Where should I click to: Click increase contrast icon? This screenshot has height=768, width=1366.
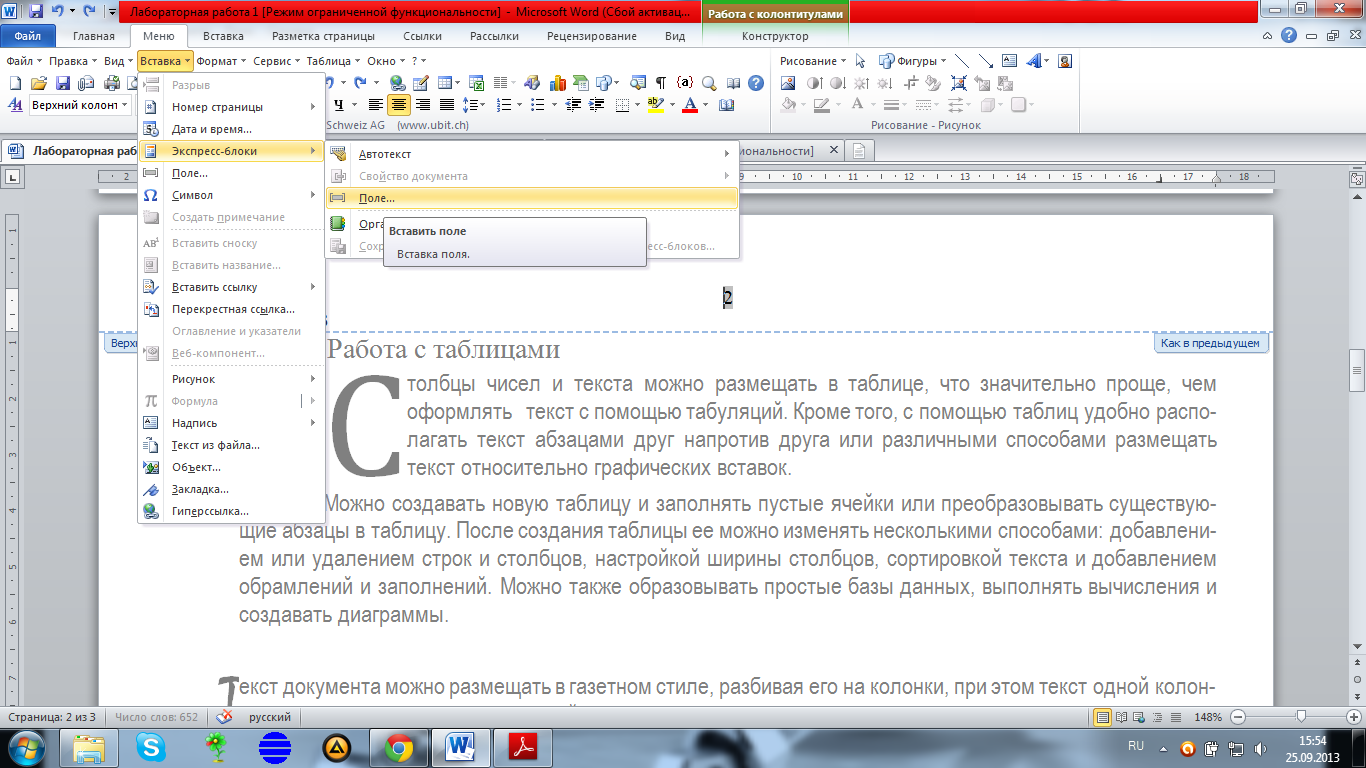(815, 83)
